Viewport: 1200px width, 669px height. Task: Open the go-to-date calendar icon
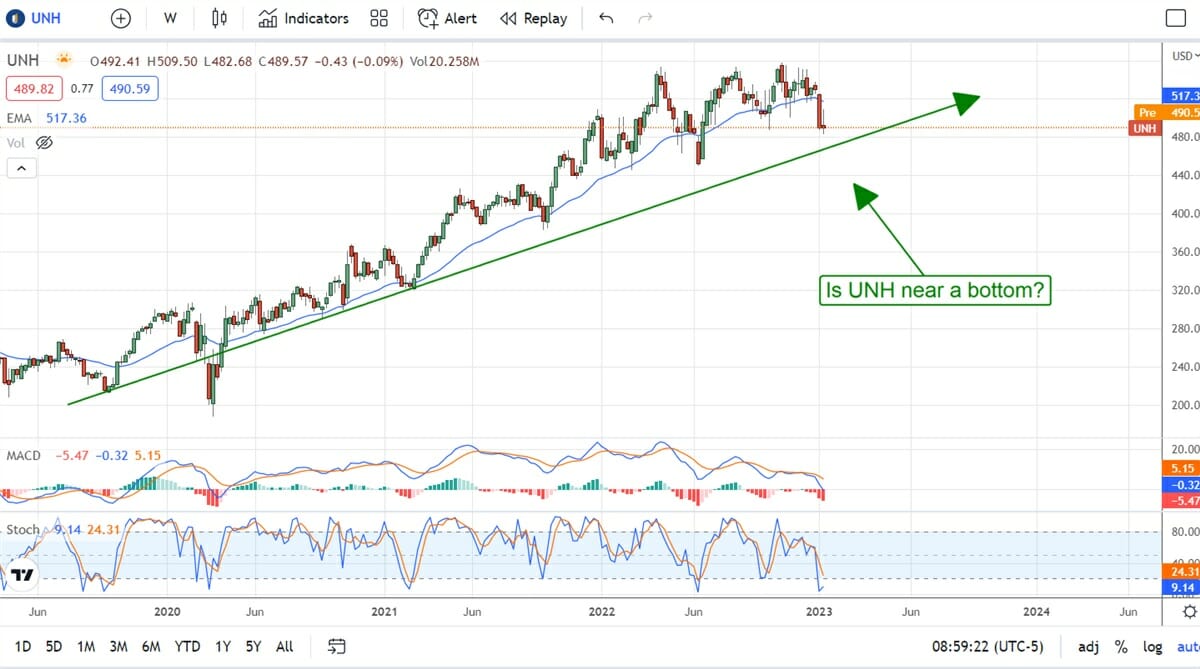point(336,646)
